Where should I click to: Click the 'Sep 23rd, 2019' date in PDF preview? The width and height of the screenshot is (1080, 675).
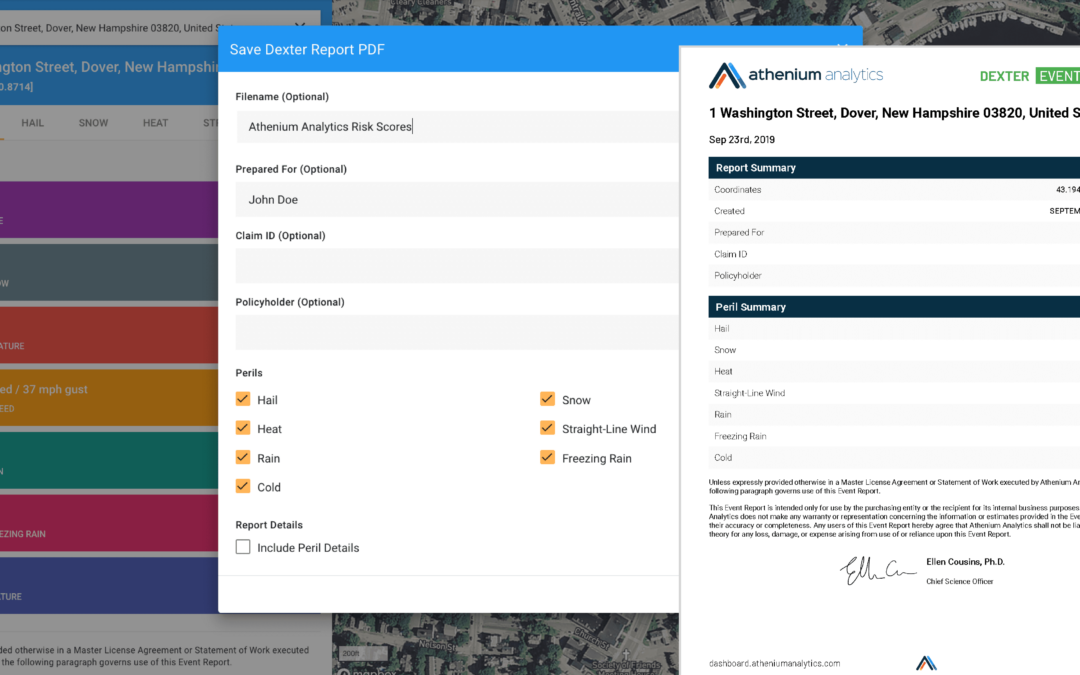click(x=742, y=140)
